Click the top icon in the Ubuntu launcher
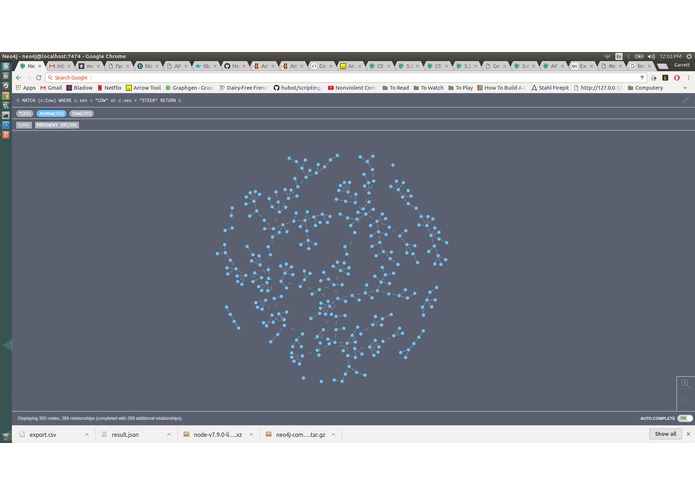Viewport: 695px width, 494px height. 6,66
